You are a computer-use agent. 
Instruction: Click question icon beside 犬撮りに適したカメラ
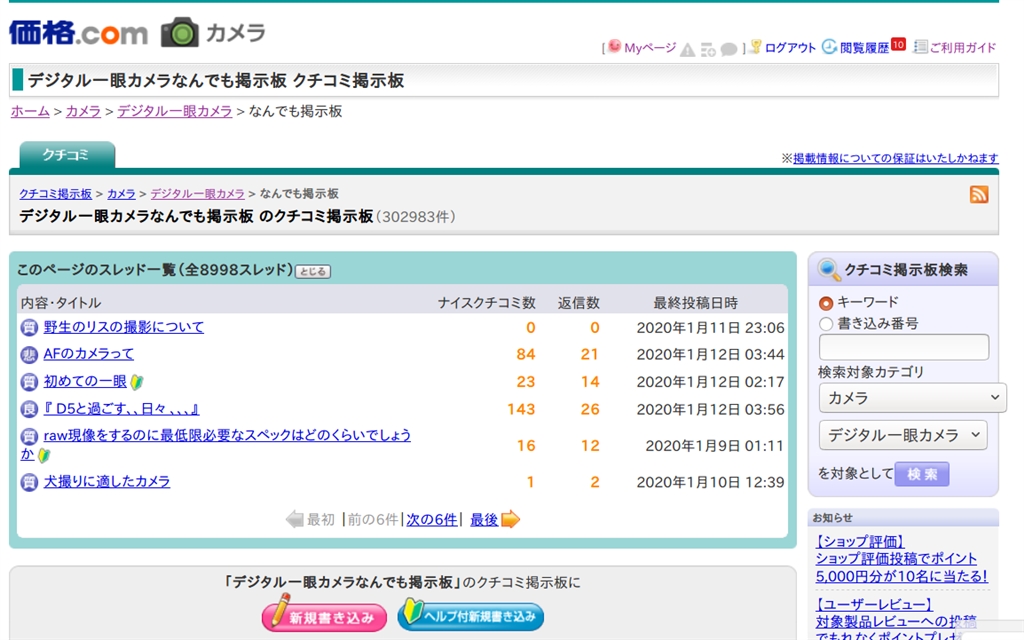[29, 483]
